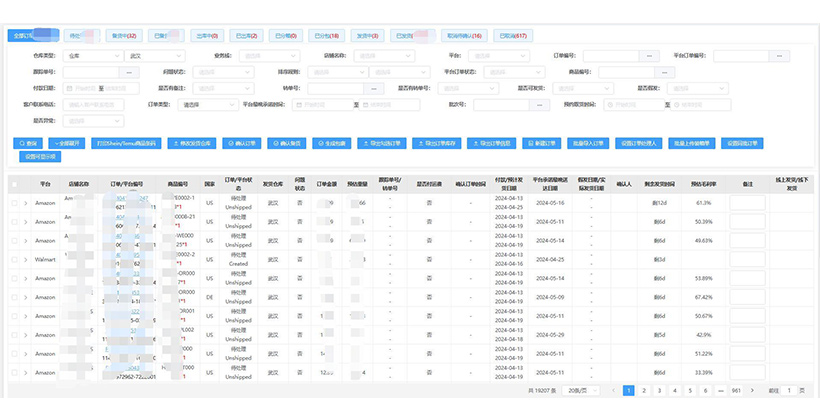The height and width of the screenshot is (419, 820).
Task: Toggle the select-all checkbox in table header
Action: pos(15,185)
